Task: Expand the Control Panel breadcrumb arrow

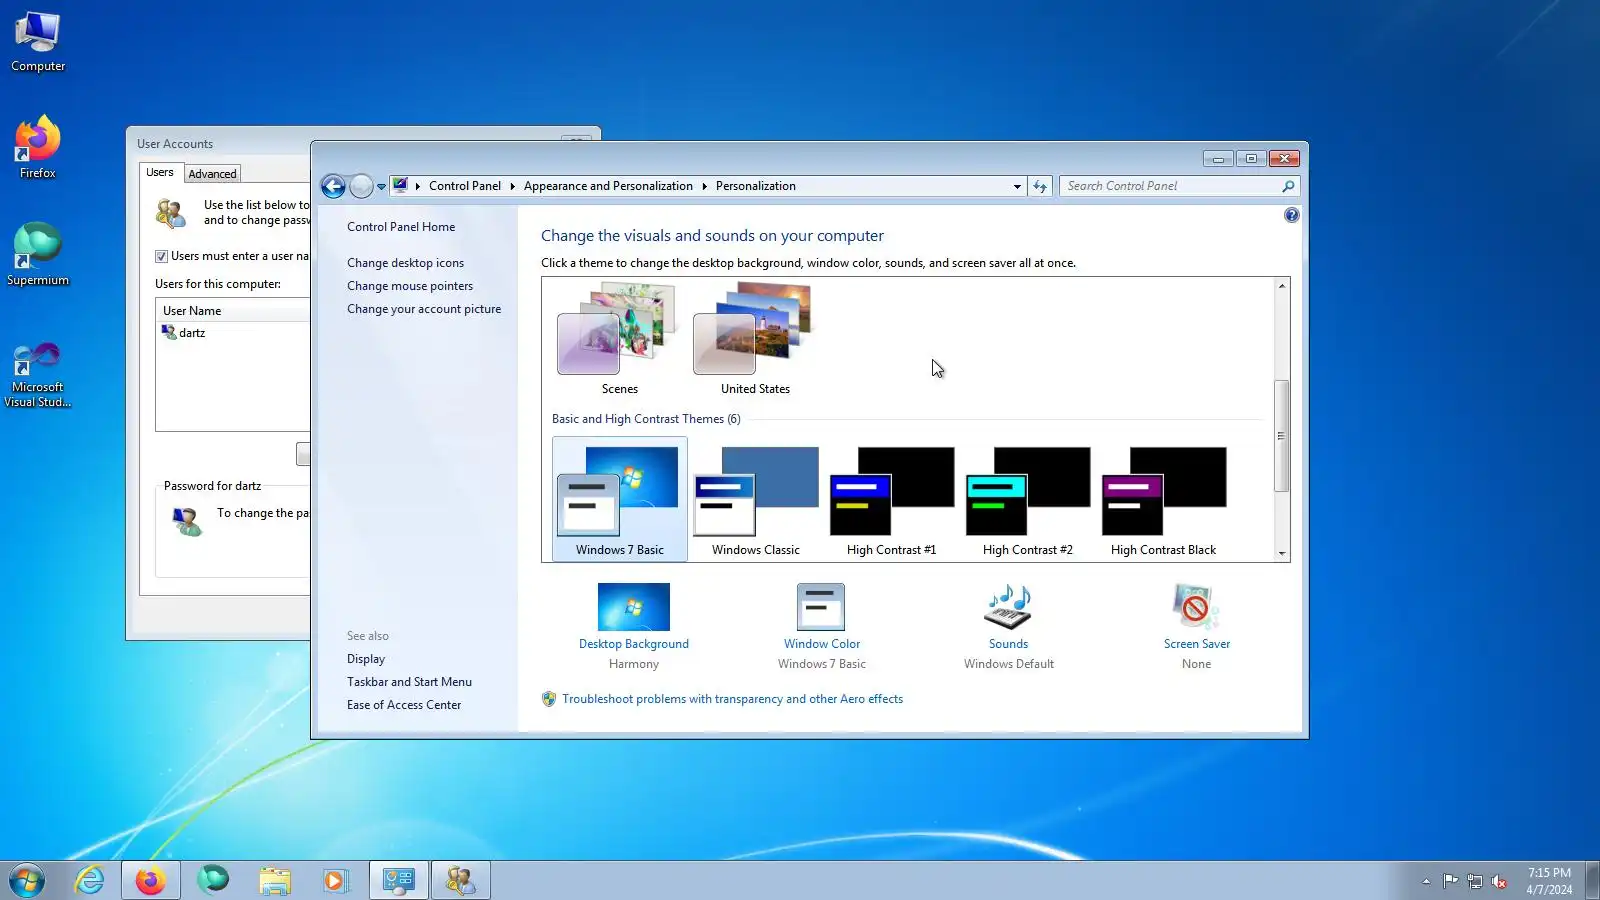Action: tap(512, 186)
